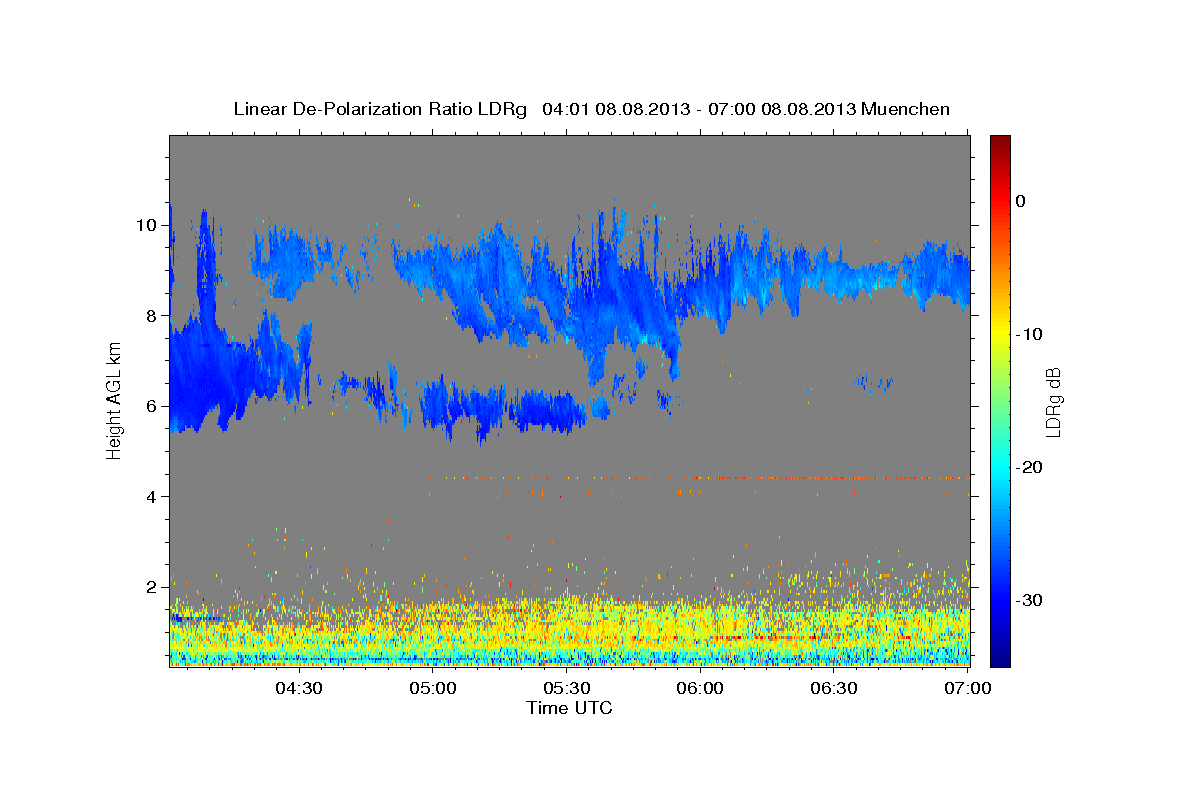The image size is (1200, 800).
Task: Click the '06:00' time axis label
Action: point(700,688)
